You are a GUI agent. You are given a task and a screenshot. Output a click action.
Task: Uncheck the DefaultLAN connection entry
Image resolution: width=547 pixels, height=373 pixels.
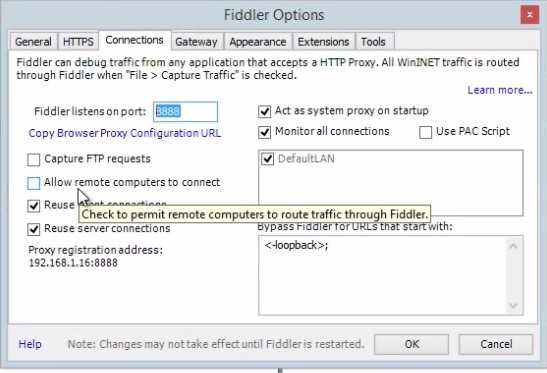click(268, 159)
